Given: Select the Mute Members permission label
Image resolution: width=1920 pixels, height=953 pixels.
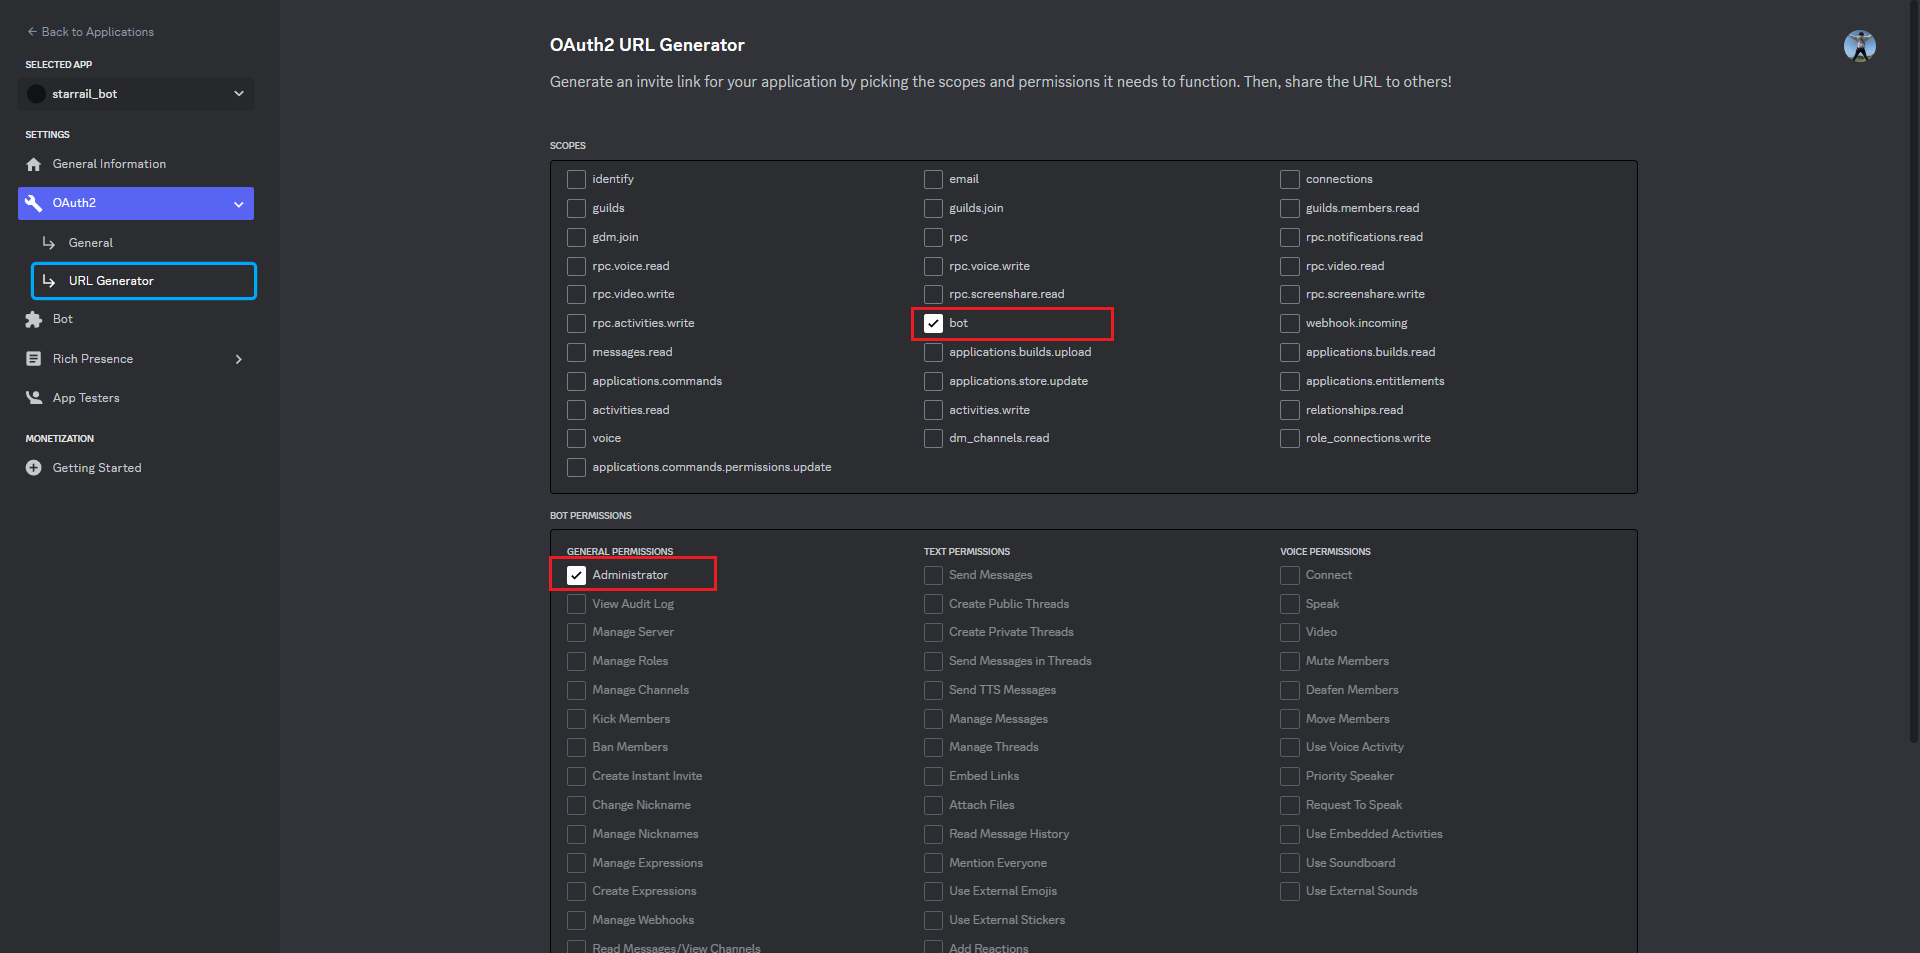Looking at the screenshot, I should 1347,661.
